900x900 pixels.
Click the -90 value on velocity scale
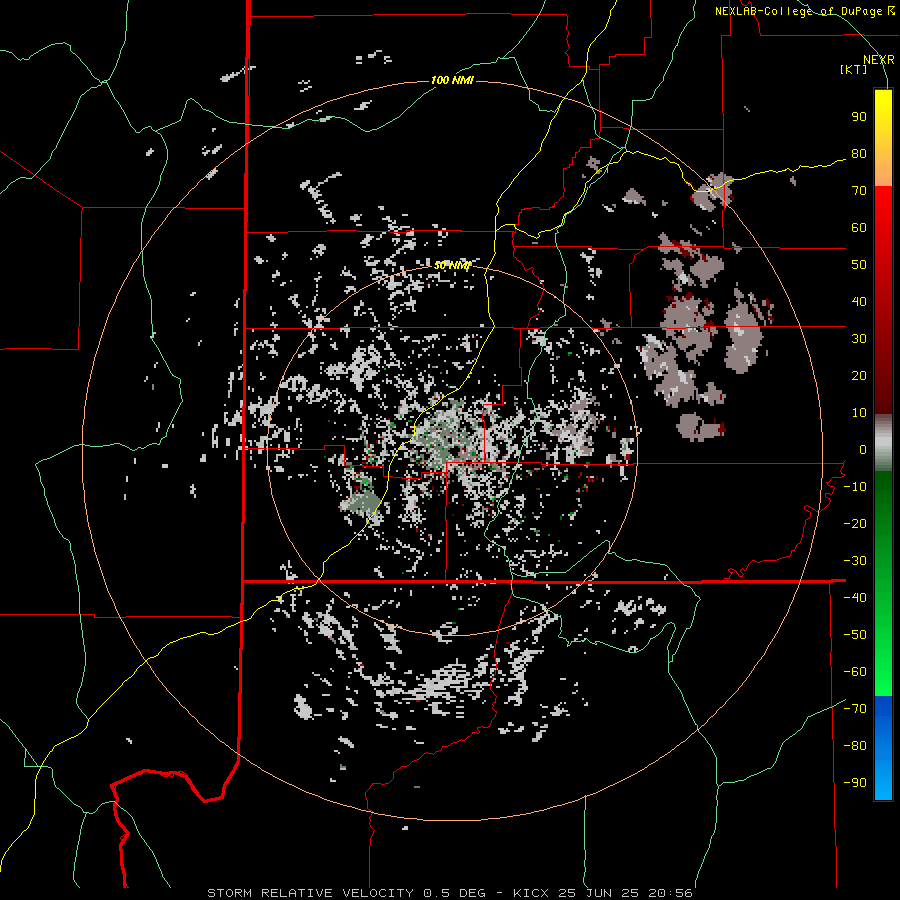coord(855,782)
